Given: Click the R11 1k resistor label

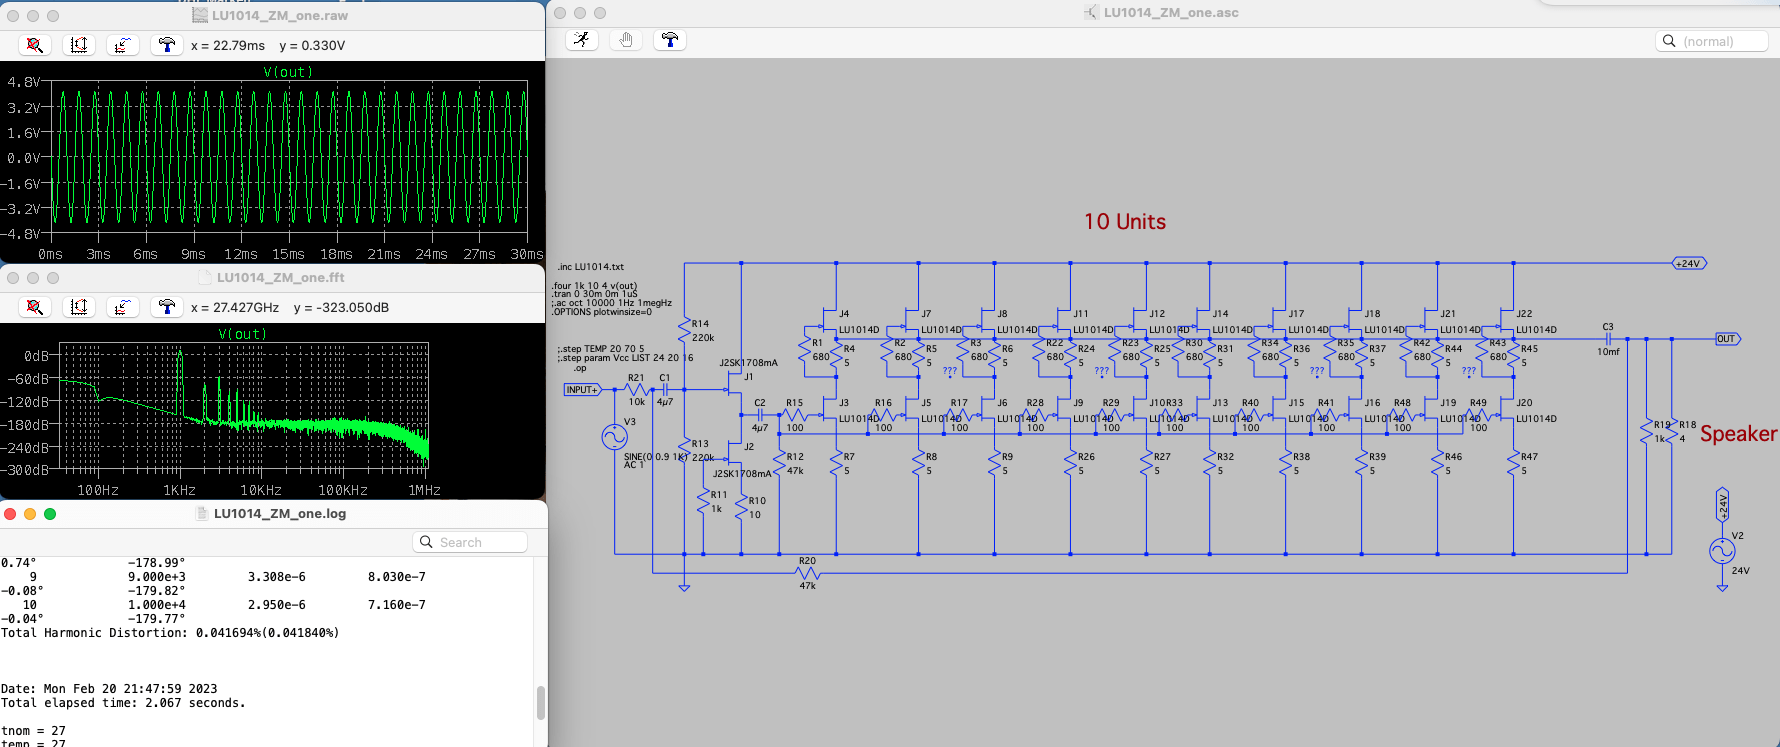Looking at the screenshot, I should click(x=717, y=502).
